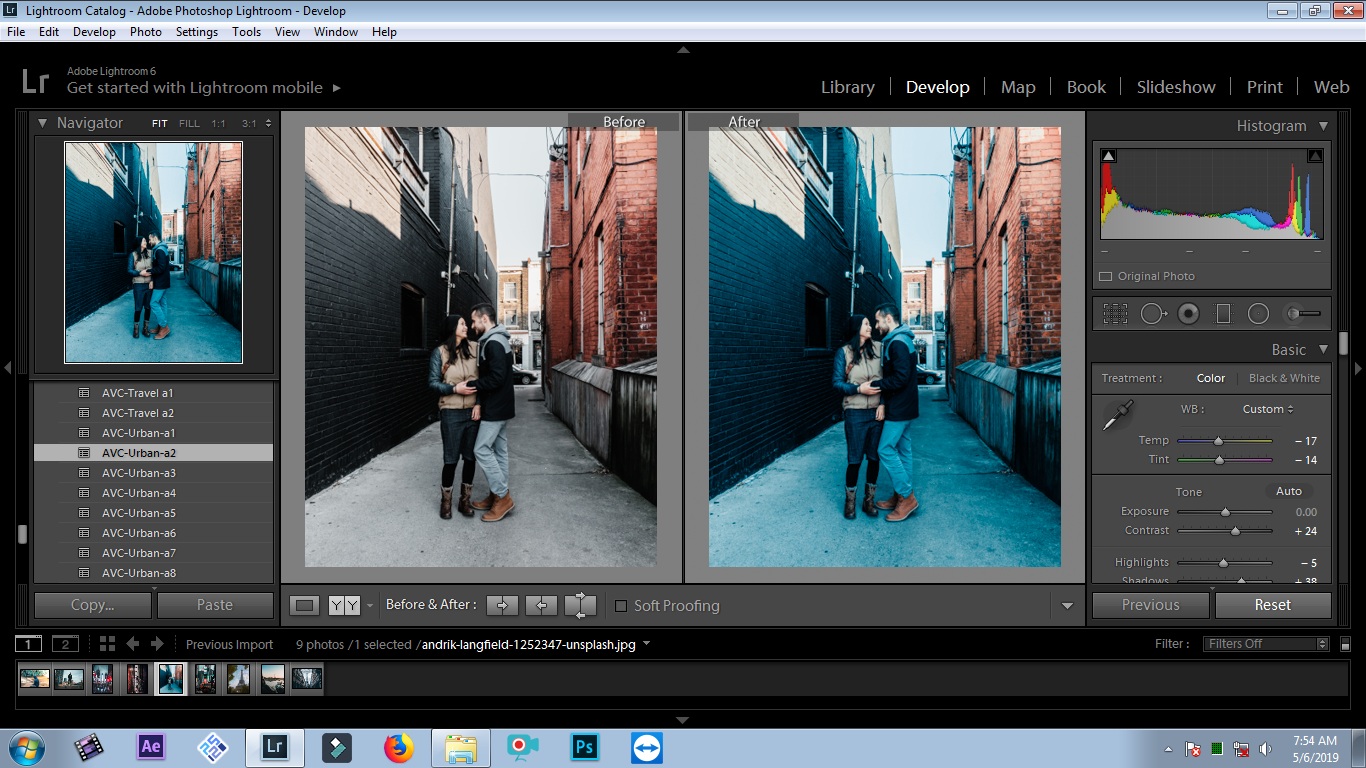Switch to the Map module
The width and height of the screenshot is (1366, 768).
pos(1018,87)
